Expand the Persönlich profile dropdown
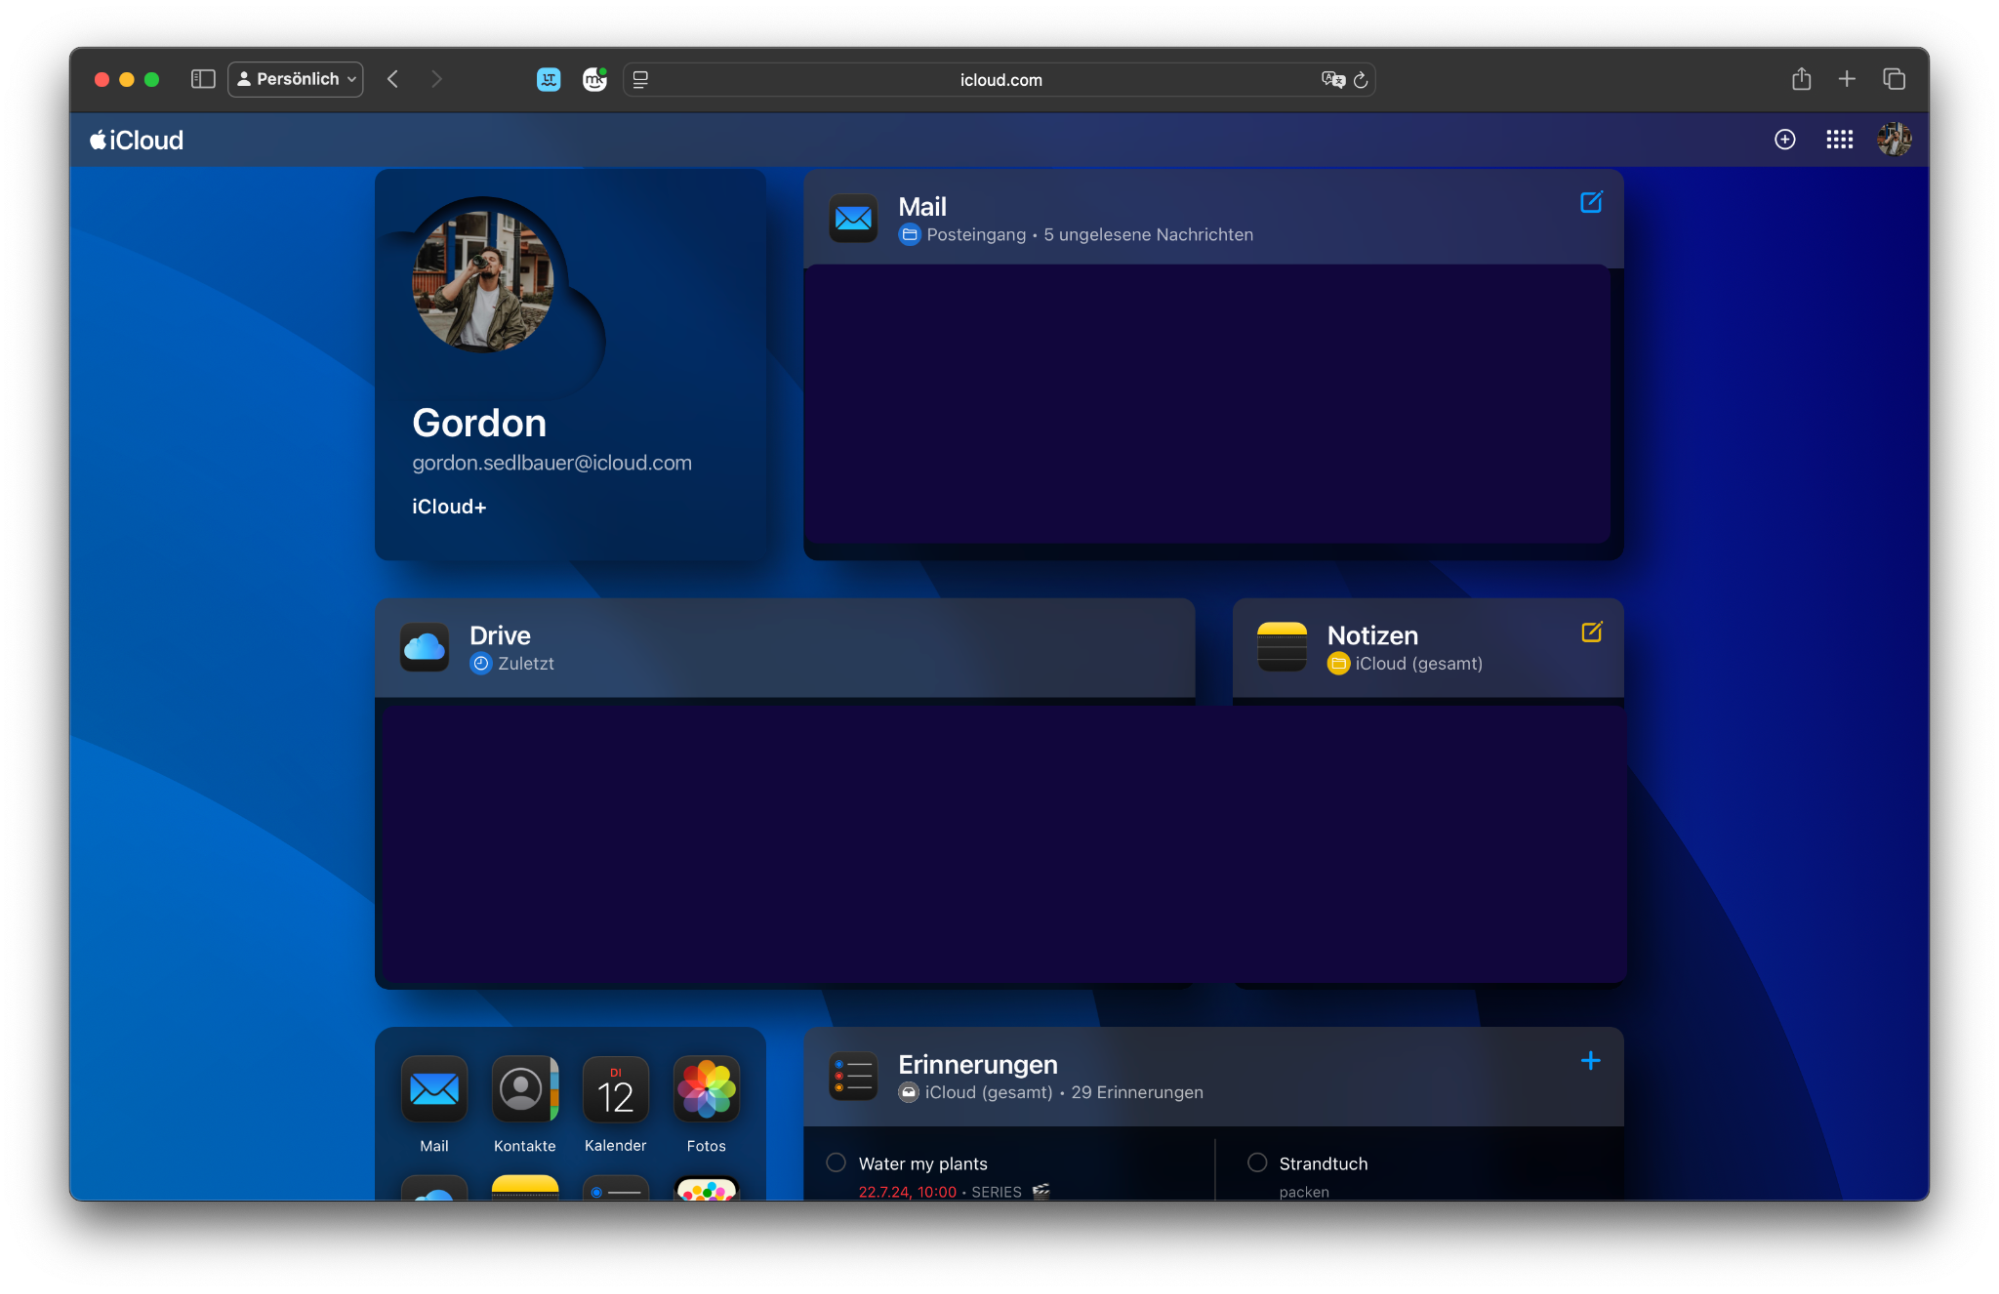This screenshot has width=1999, height=1294. 296,79
